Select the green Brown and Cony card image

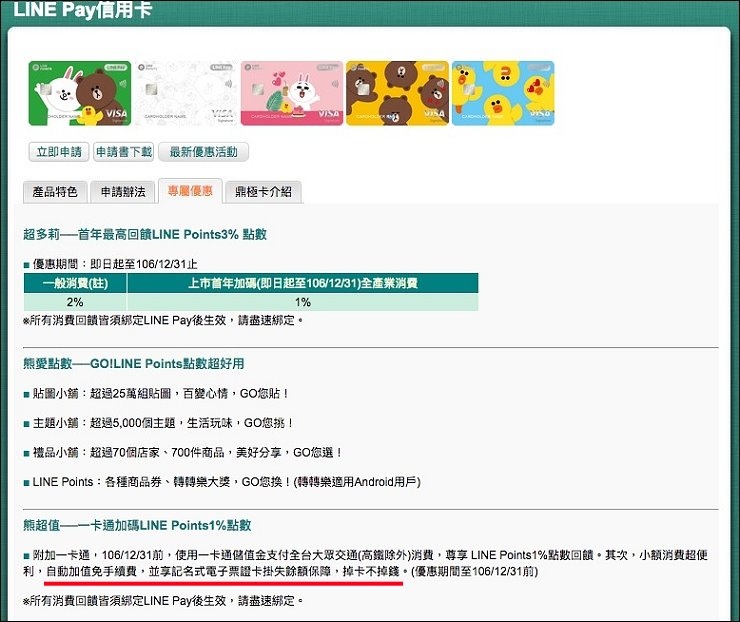tap(80, 93)
